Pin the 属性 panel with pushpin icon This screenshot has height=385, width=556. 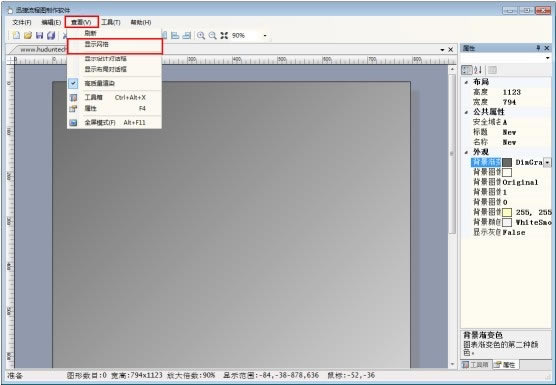(538, 48)
